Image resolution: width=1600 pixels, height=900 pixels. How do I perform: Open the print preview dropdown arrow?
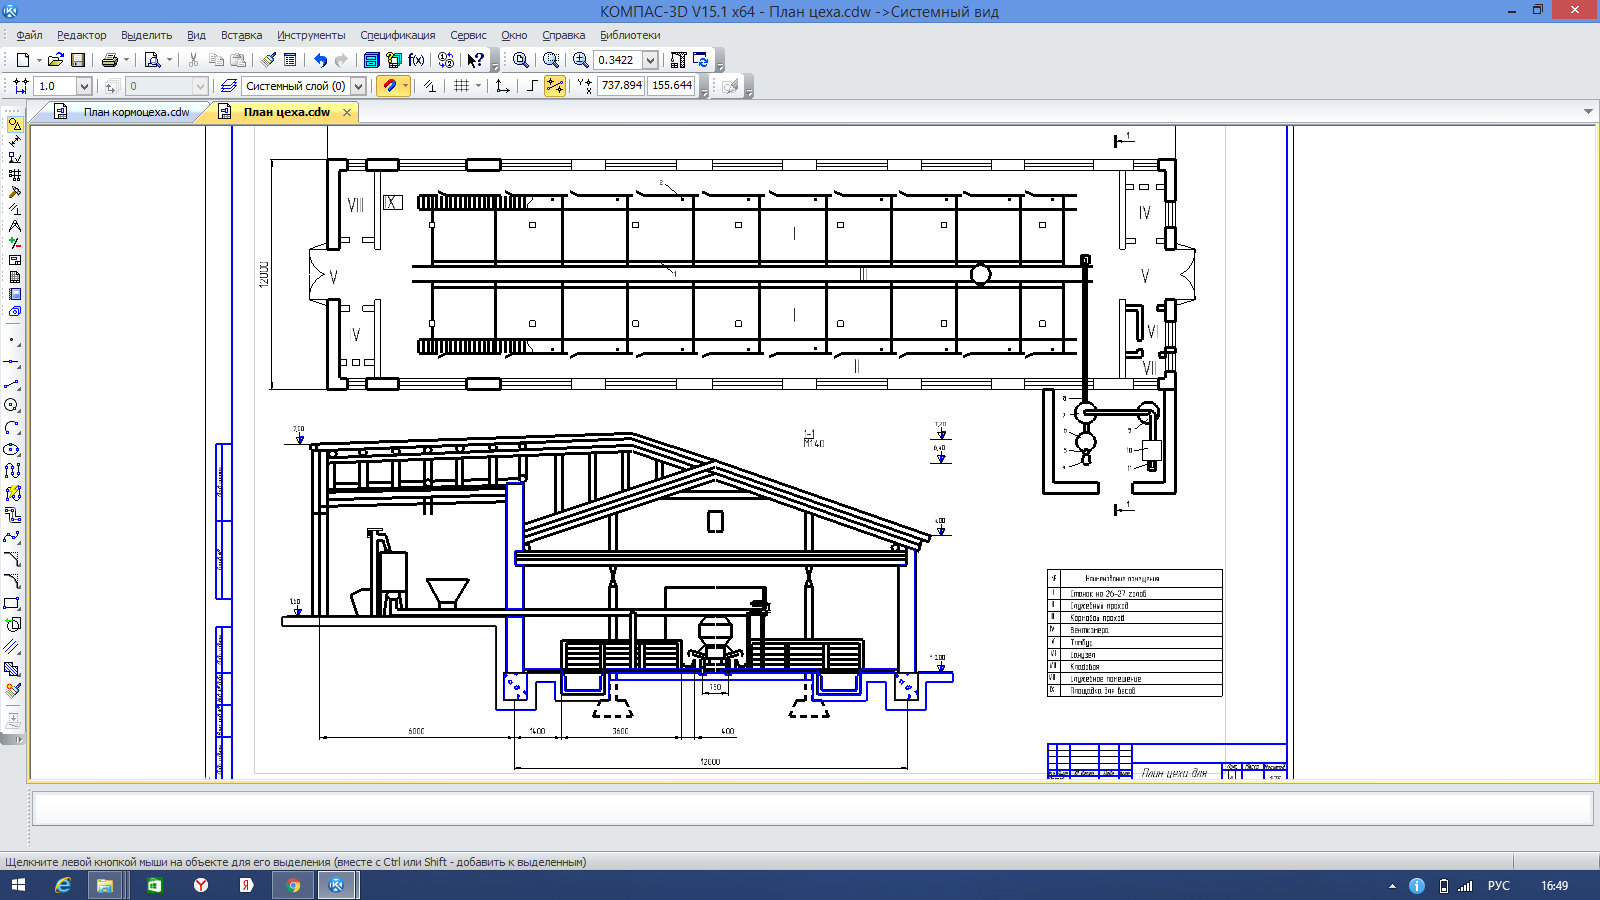169,60
